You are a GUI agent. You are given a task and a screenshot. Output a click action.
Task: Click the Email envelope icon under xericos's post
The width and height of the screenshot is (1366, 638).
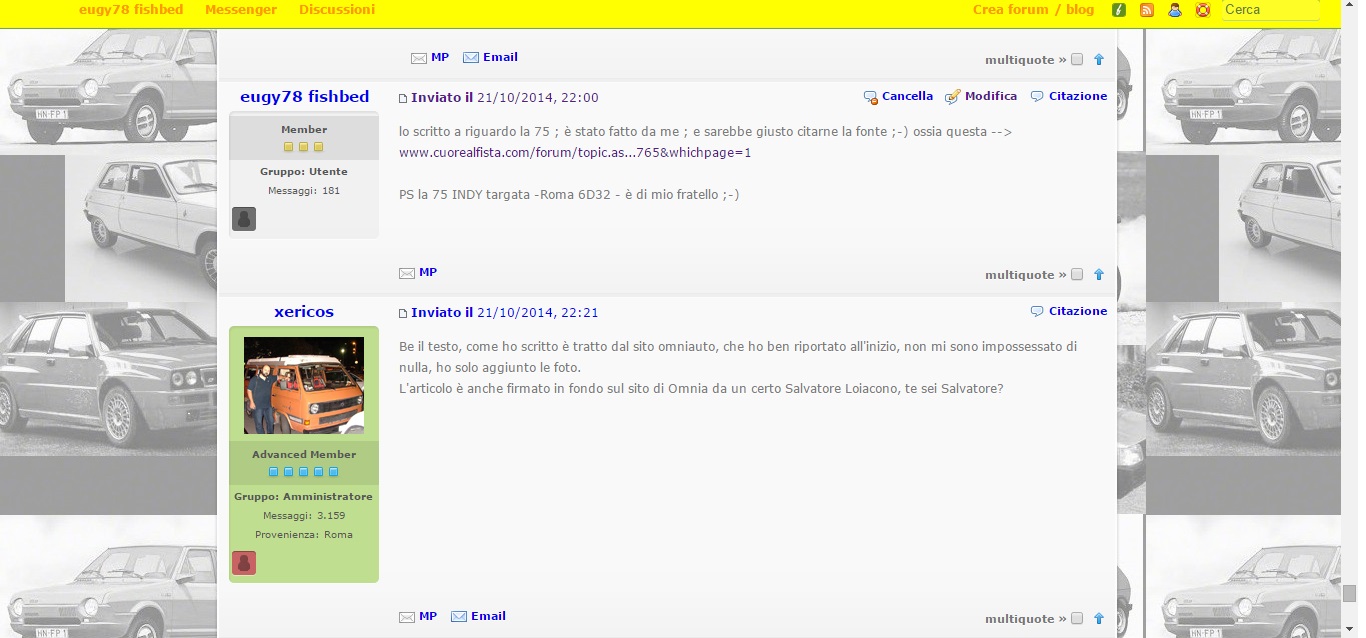[x=459, y=617]
